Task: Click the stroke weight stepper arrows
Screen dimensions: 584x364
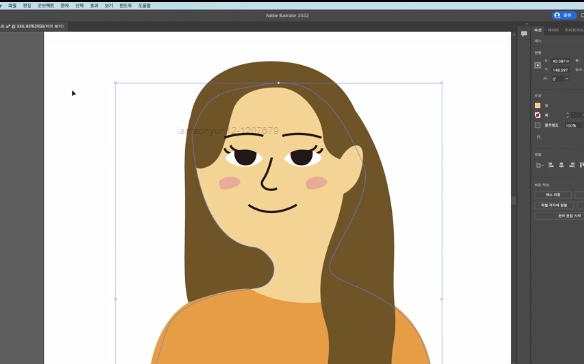Action: 567,115
